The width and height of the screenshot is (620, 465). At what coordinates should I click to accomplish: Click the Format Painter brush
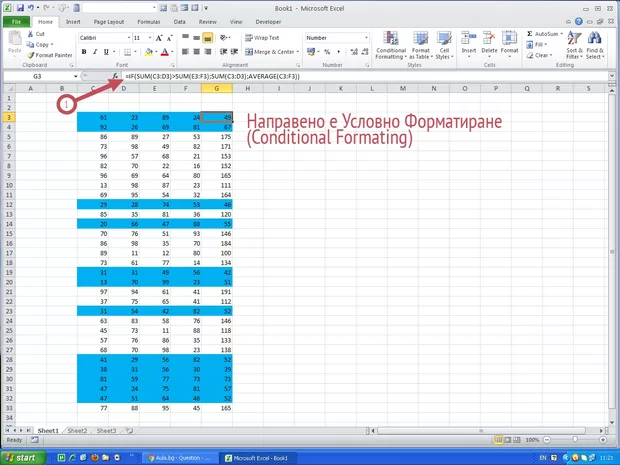click(30, 55)
